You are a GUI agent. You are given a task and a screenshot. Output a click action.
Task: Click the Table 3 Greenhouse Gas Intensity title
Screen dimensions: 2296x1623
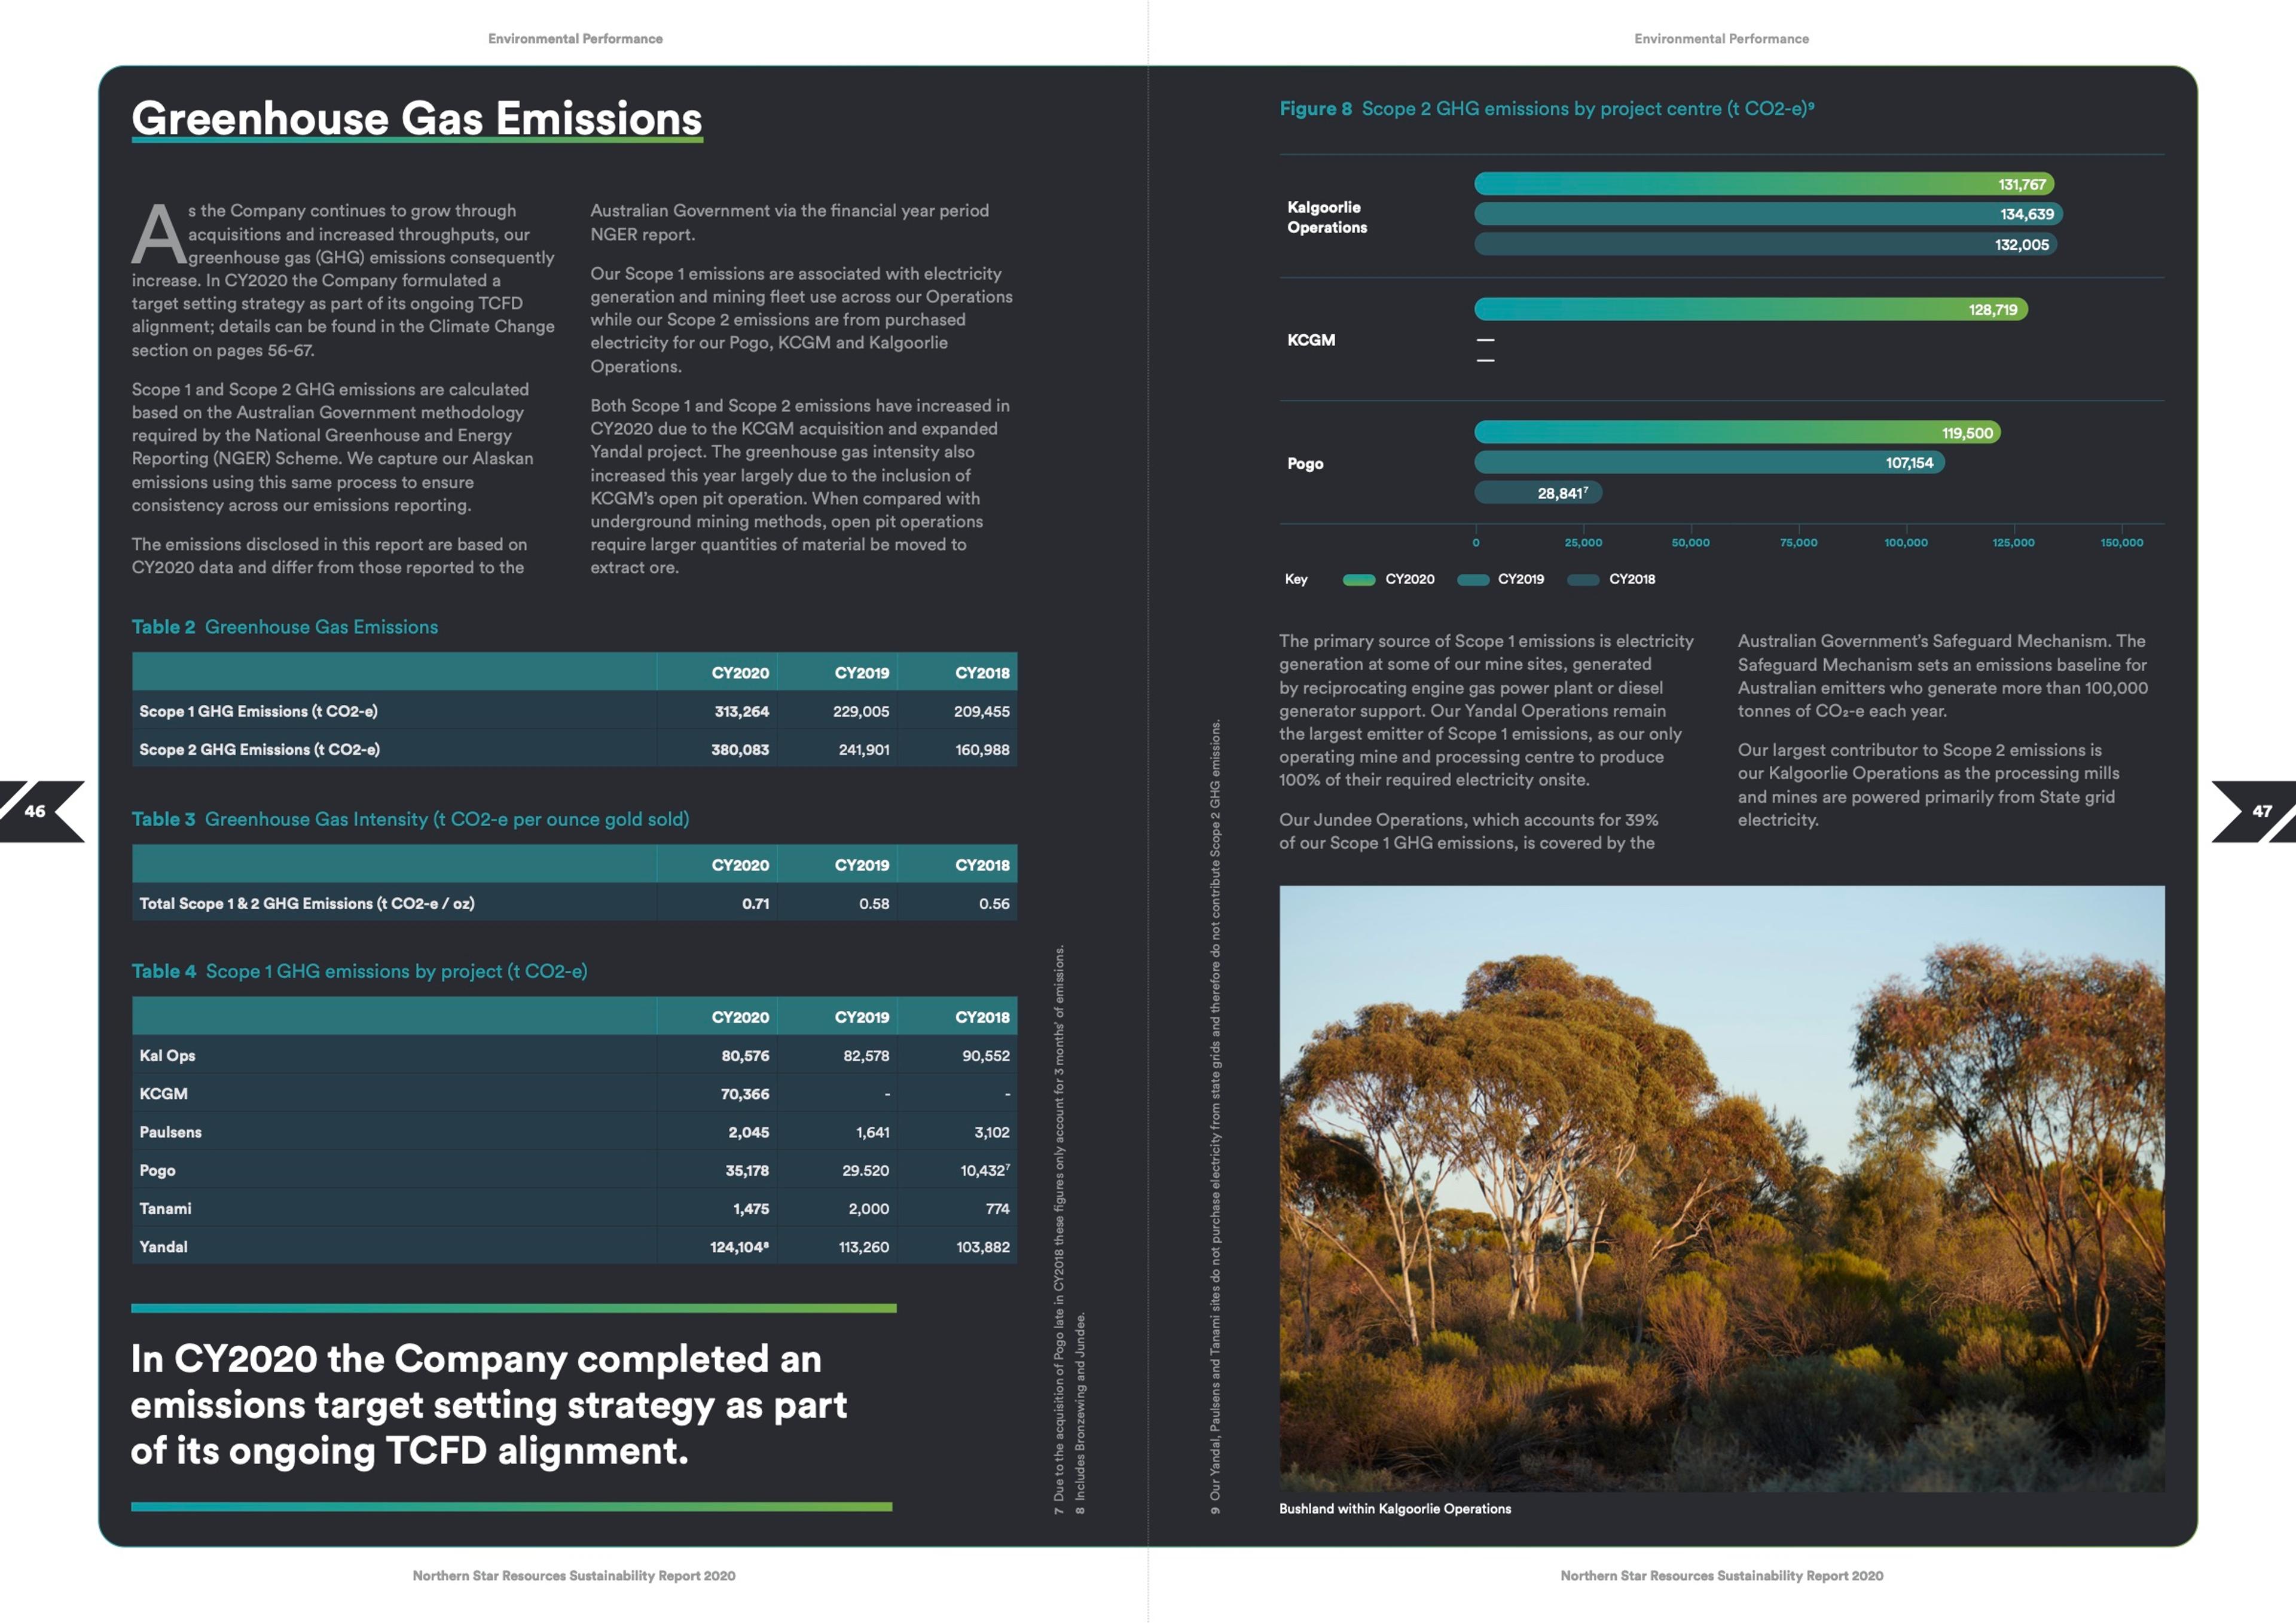(x=410, y=819)
